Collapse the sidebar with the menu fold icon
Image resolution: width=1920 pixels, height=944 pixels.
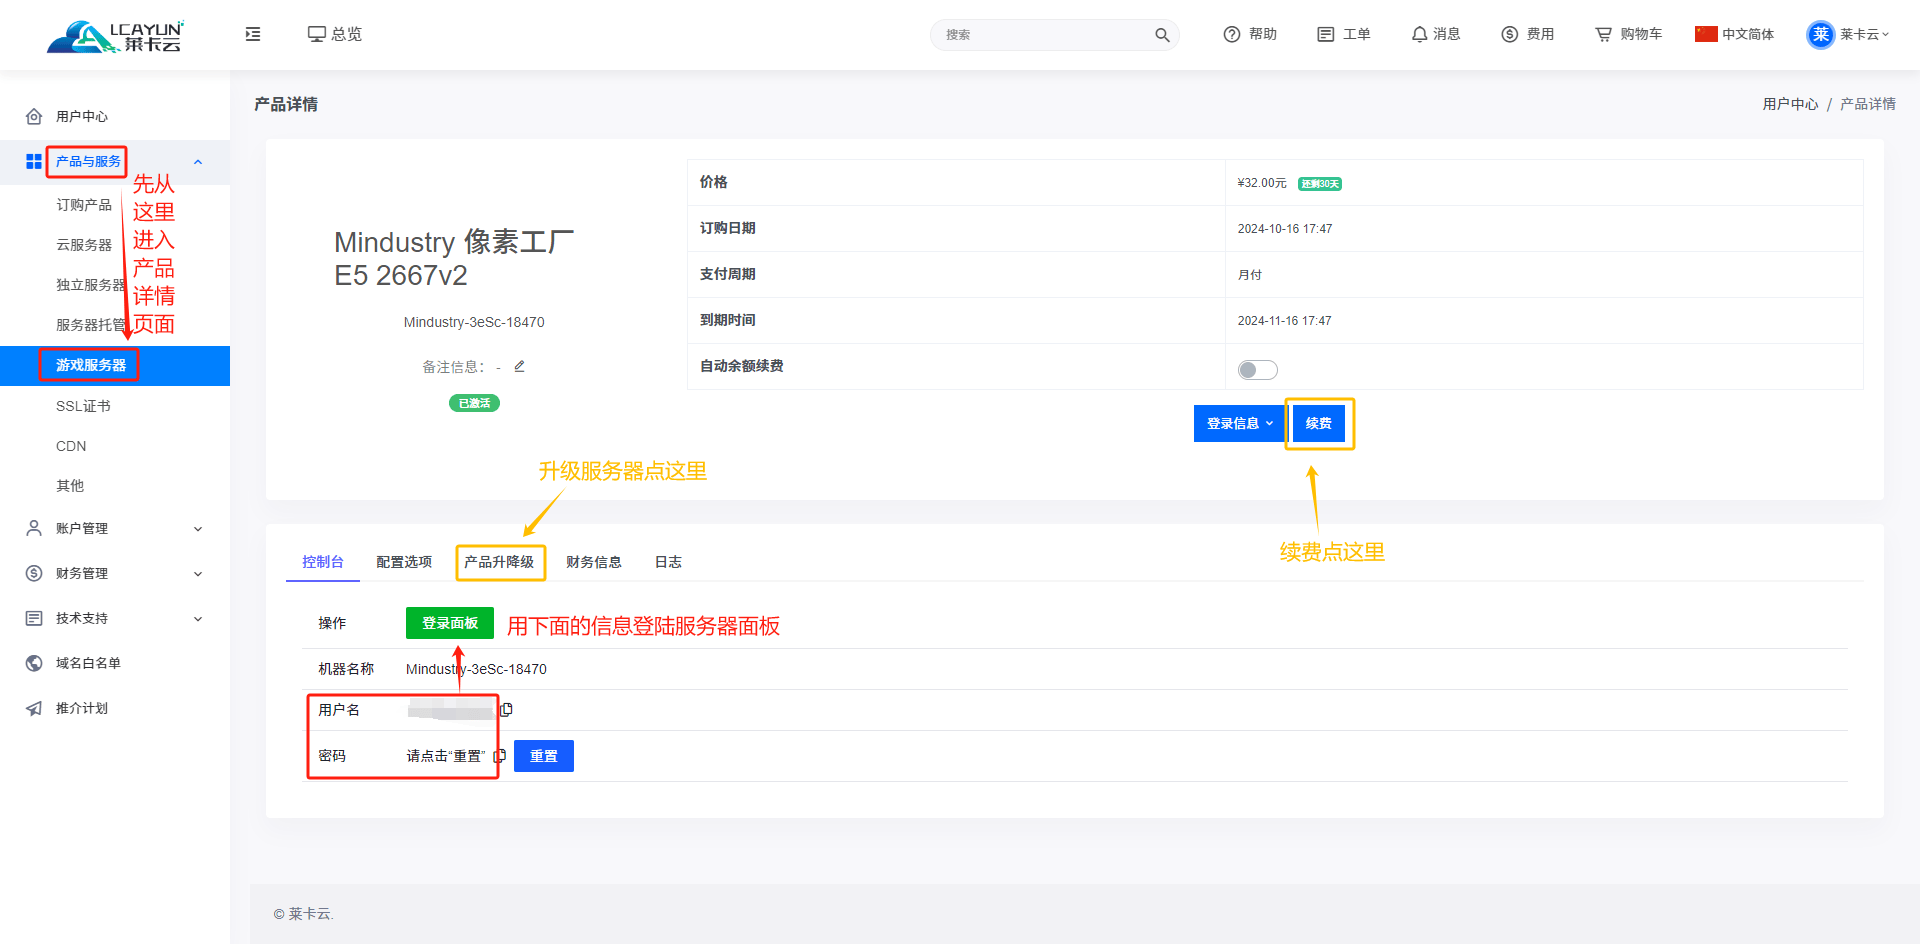[253, 34]
